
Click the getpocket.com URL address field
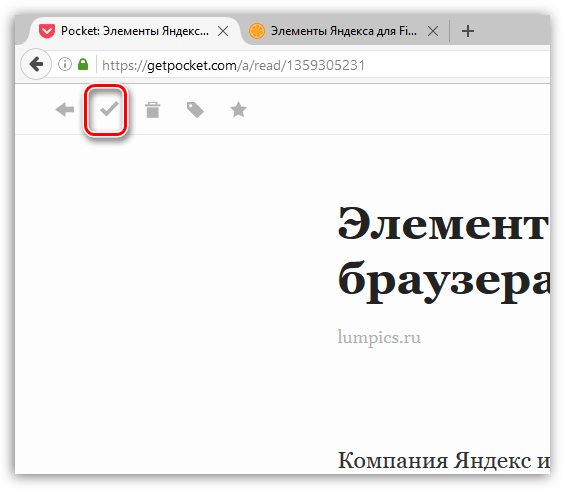[323, 65]
